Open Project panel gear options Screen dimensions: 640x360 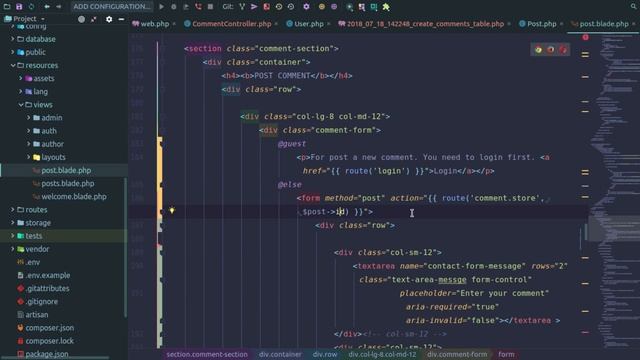click(x=109, y=19)
